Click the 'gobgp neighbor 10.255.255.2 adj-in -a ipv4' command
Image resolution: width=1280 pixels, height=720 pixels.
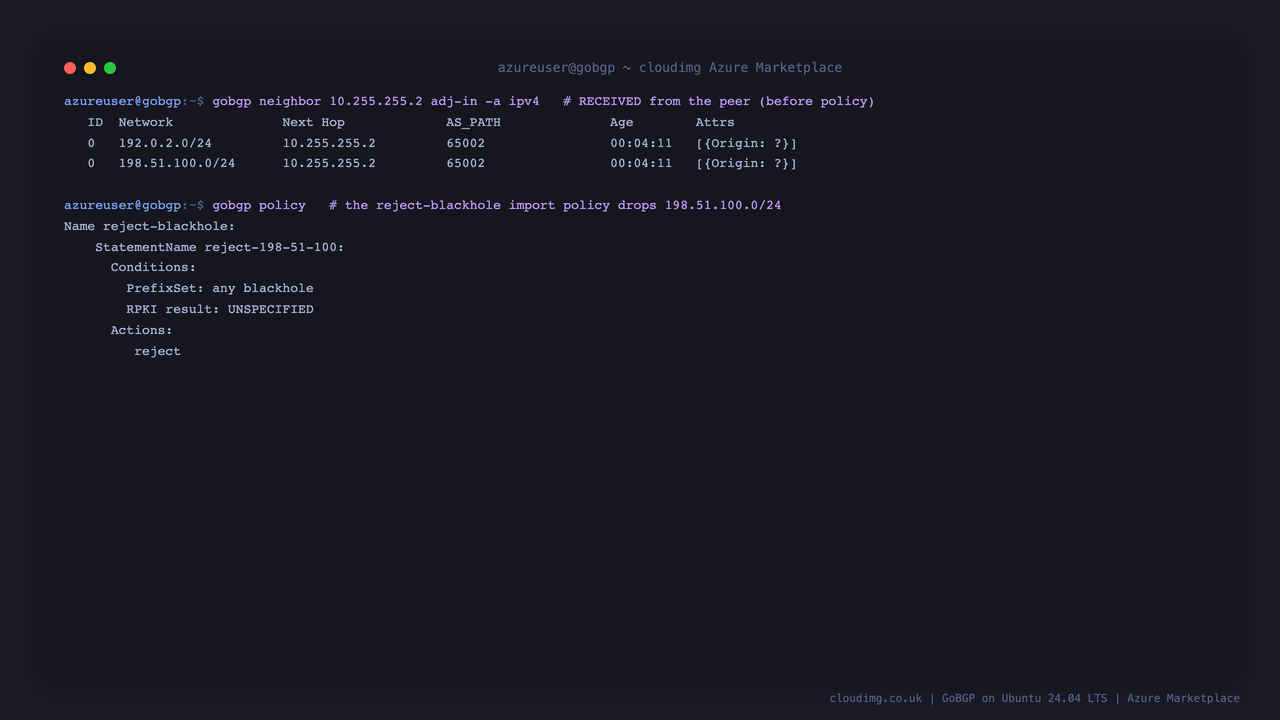coord(376,101)
